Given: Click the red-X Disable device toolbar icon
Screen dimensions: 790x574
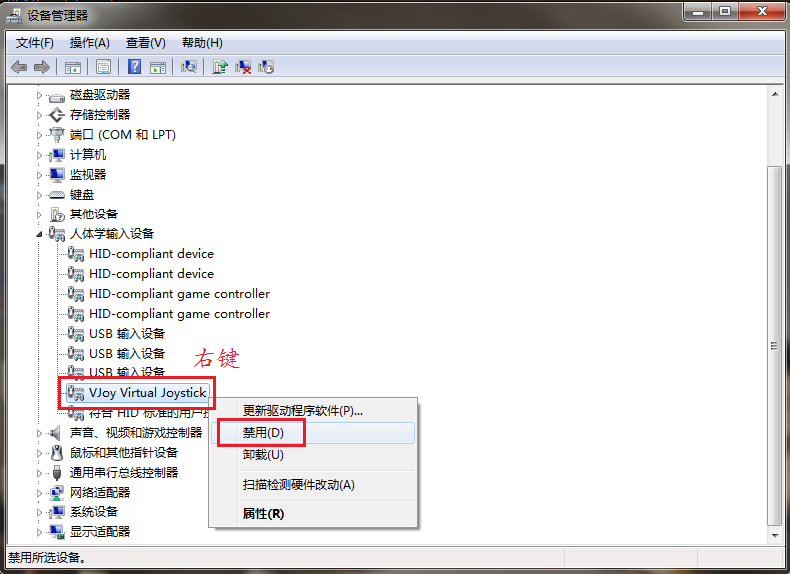Looking at the screenshot, I should 243,67.
